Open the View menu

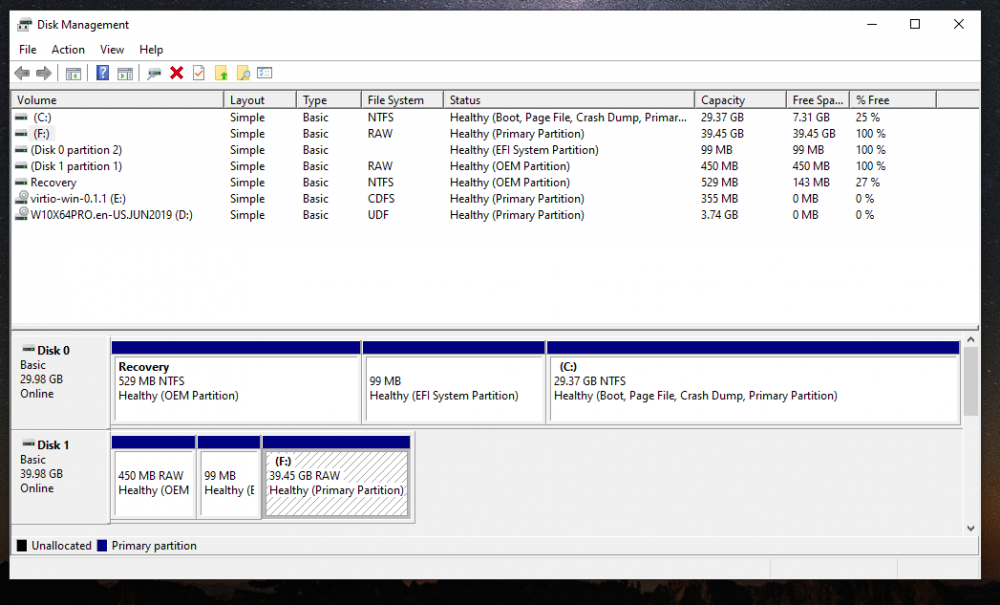coord(112,50)
